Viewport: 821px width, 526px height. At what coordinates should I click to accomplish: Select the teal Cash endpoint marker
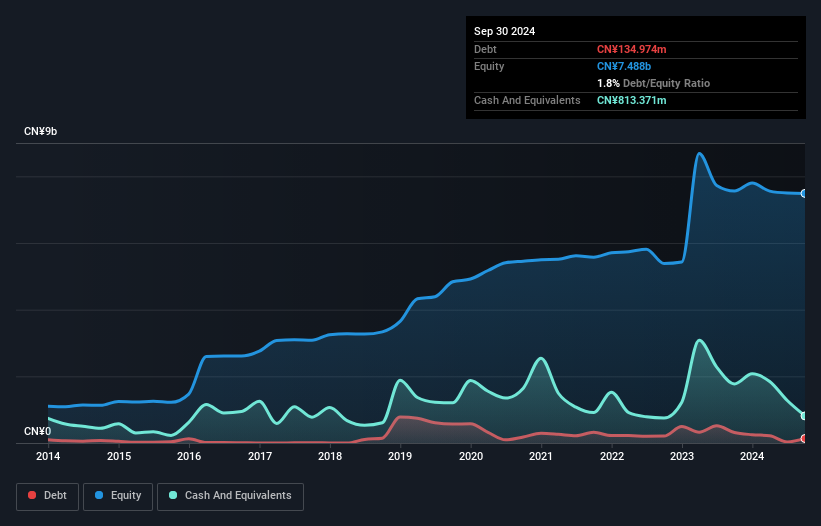click(x=804, y=416)
